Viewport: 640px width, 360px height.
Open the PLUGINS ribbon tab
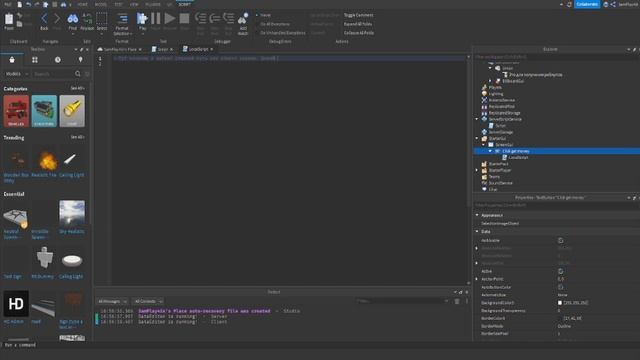(x=153, y=4)
